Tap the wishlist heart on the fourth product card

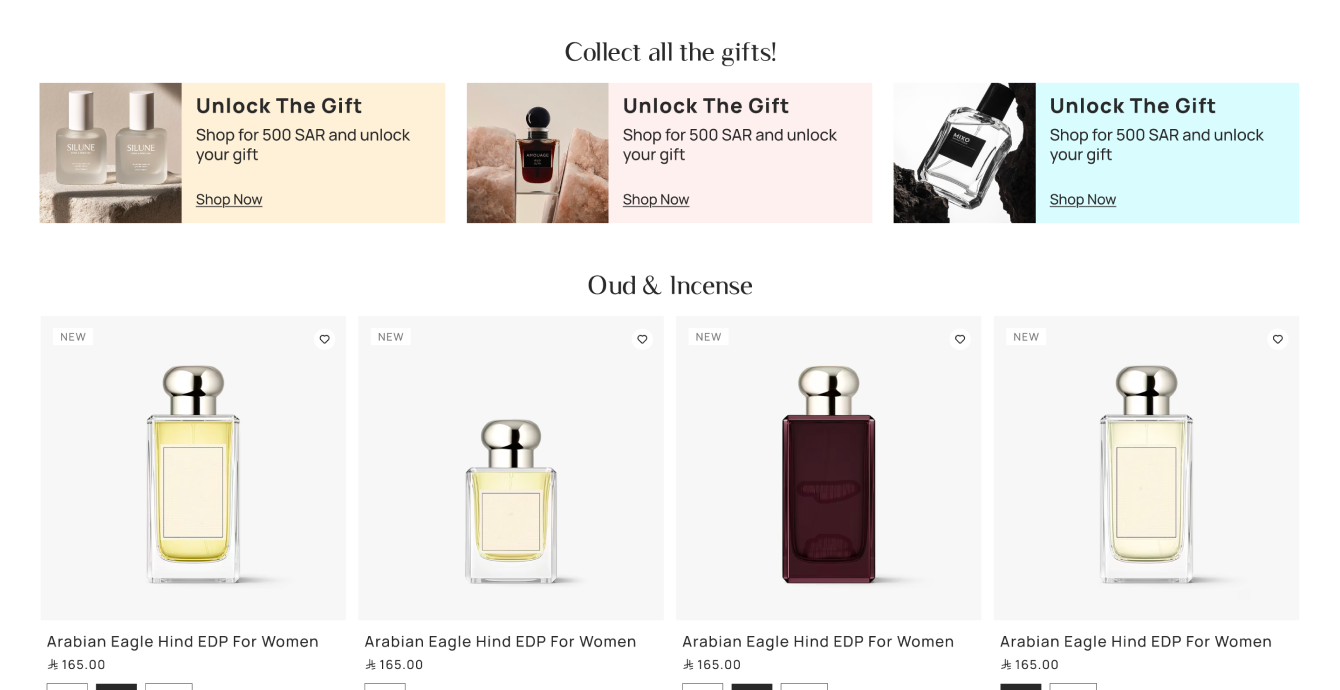pyautogui.click(x=1277, y=340)
